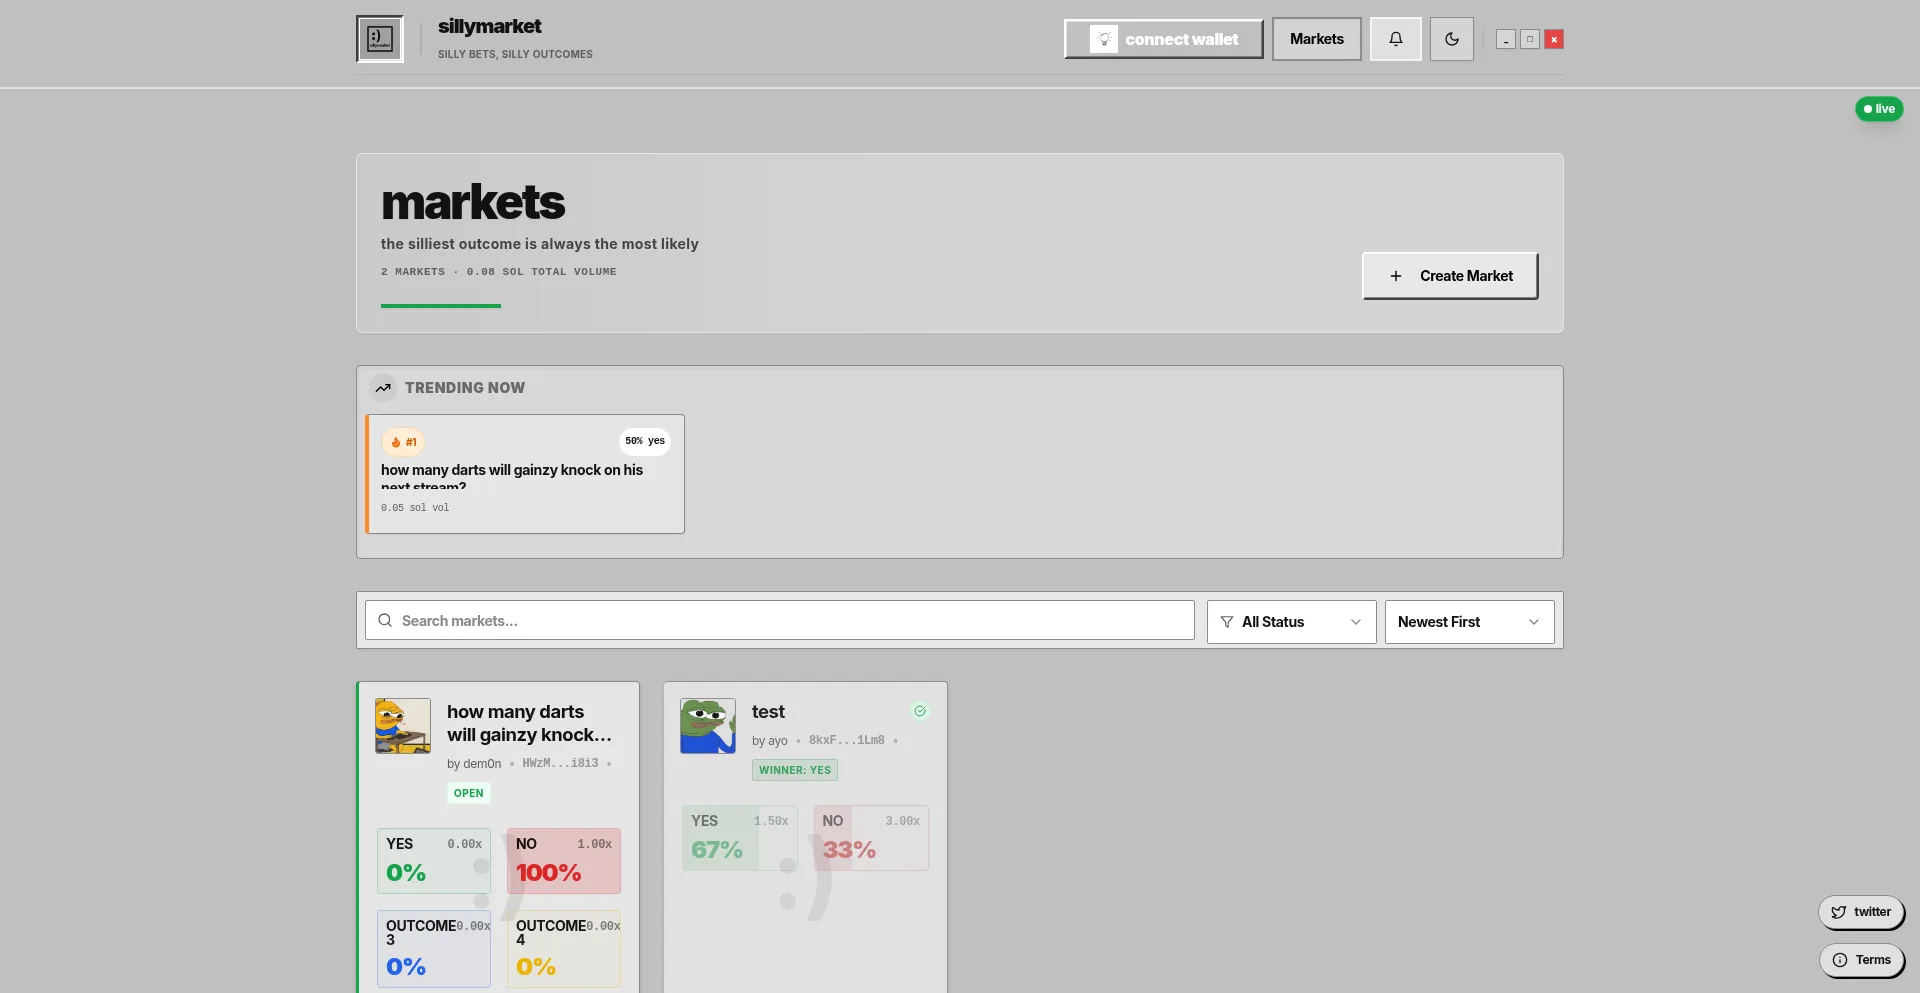Viewport: 1920px width, 993px height.
Task: Open the Terms info button
Action: pyautogui.click(x=1861, y=960)
